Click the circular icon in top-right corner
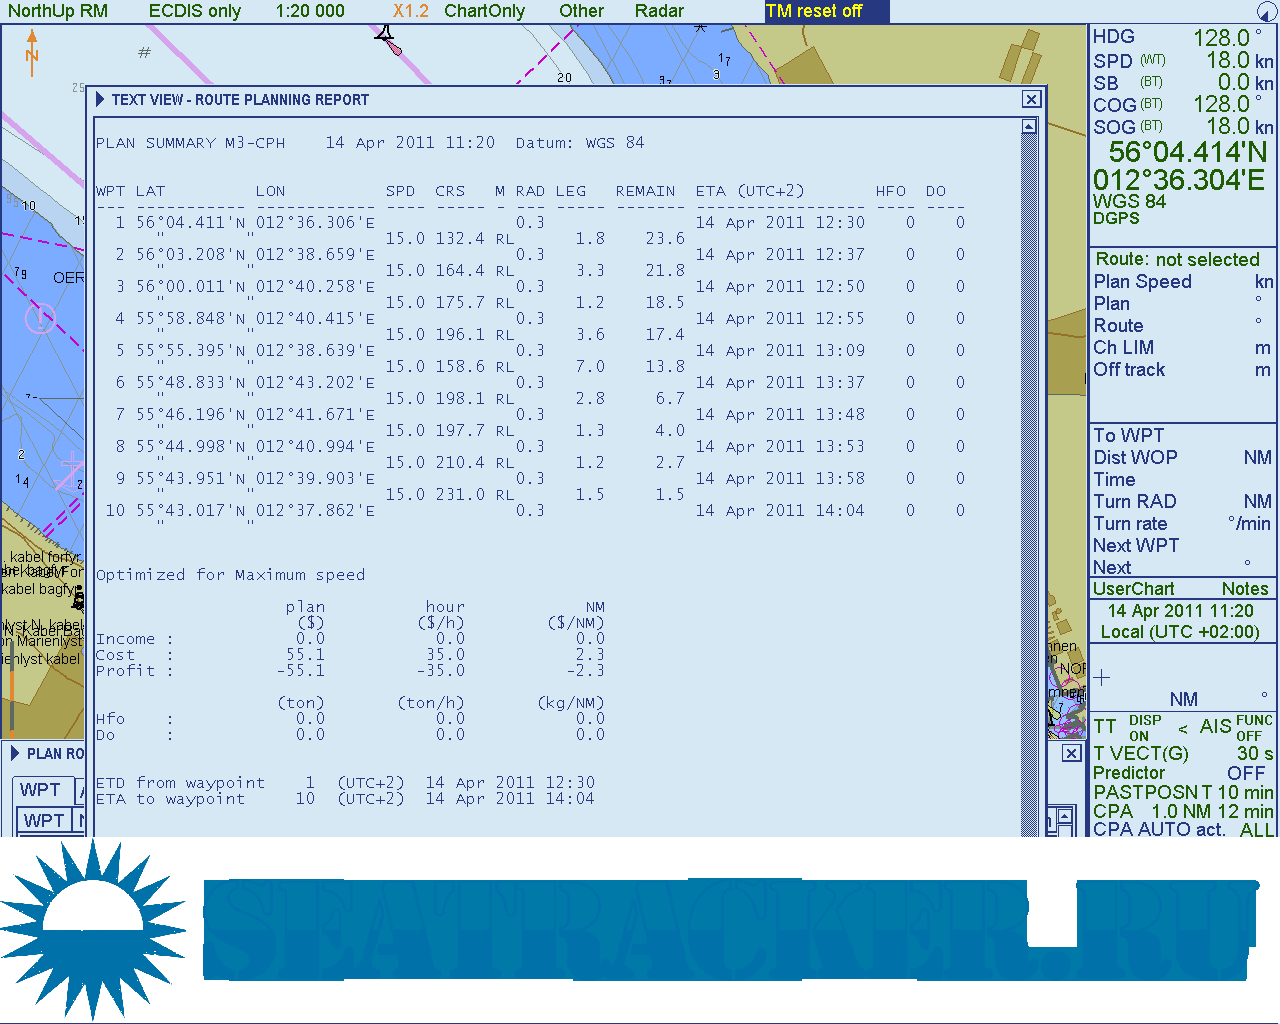 [1266, 12]
